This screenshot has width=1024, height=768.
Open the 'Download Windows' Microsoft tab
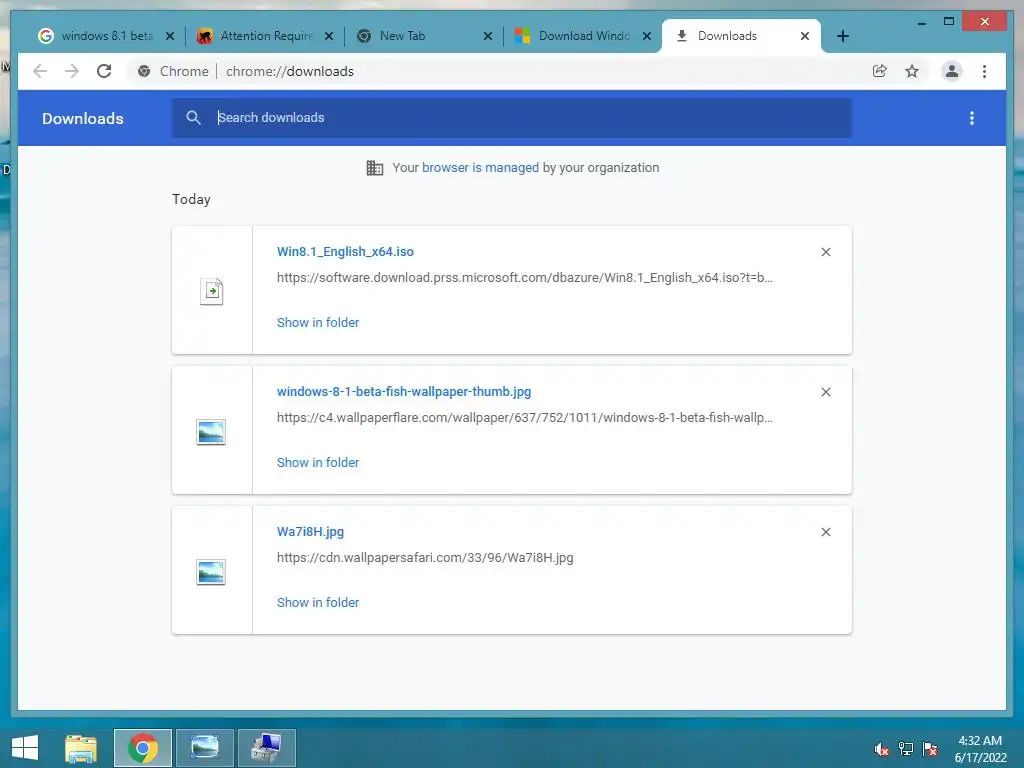click(575, 36)
